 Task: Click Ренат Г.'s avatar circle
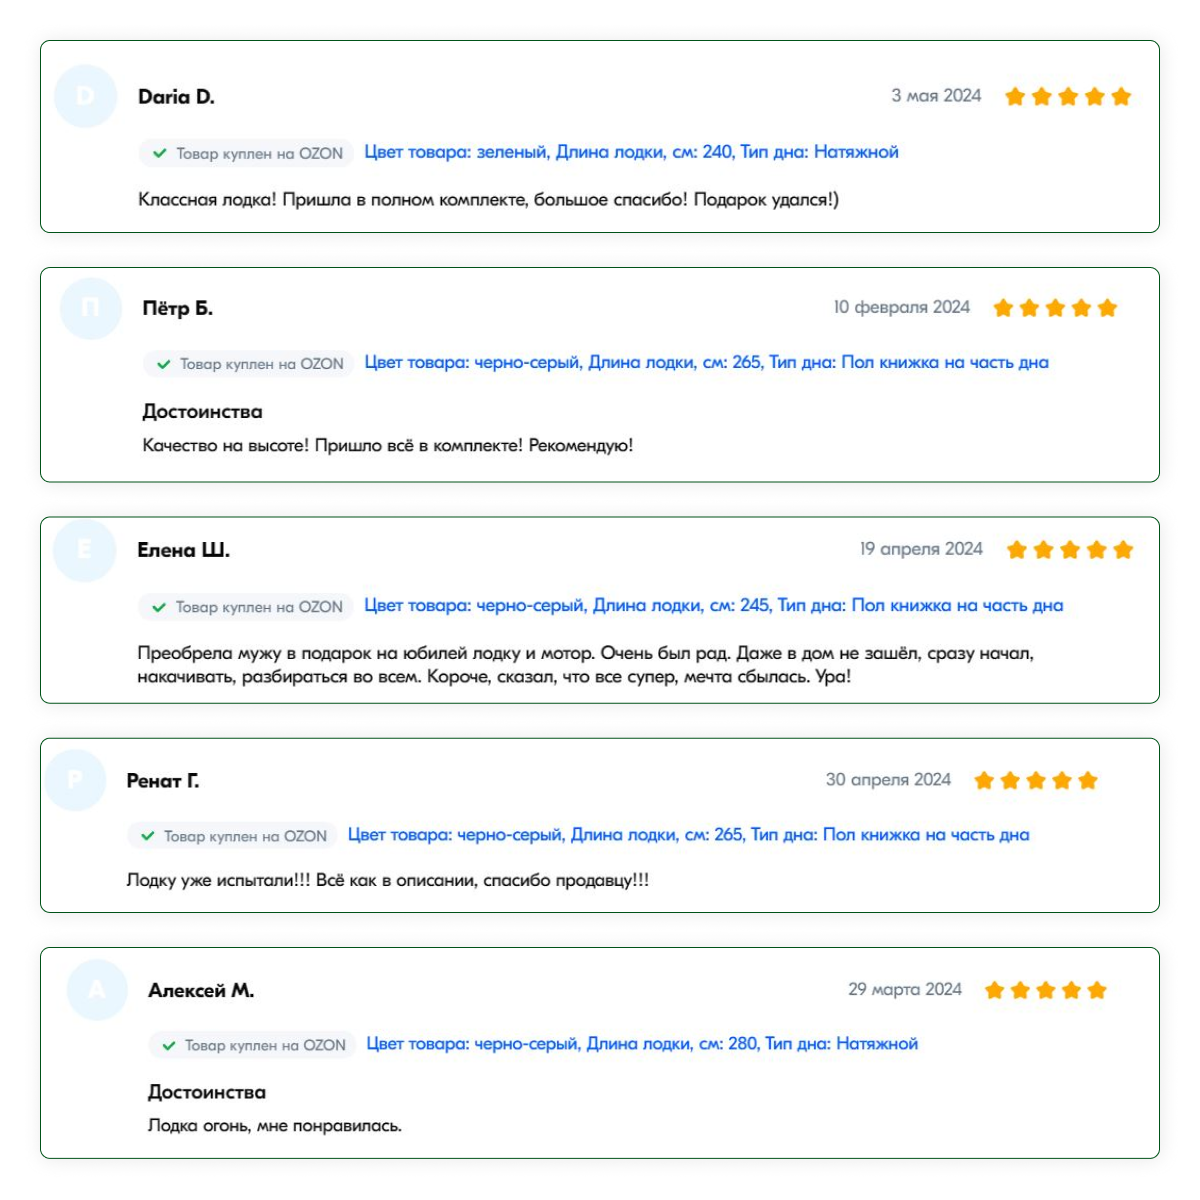pos(75,780)
